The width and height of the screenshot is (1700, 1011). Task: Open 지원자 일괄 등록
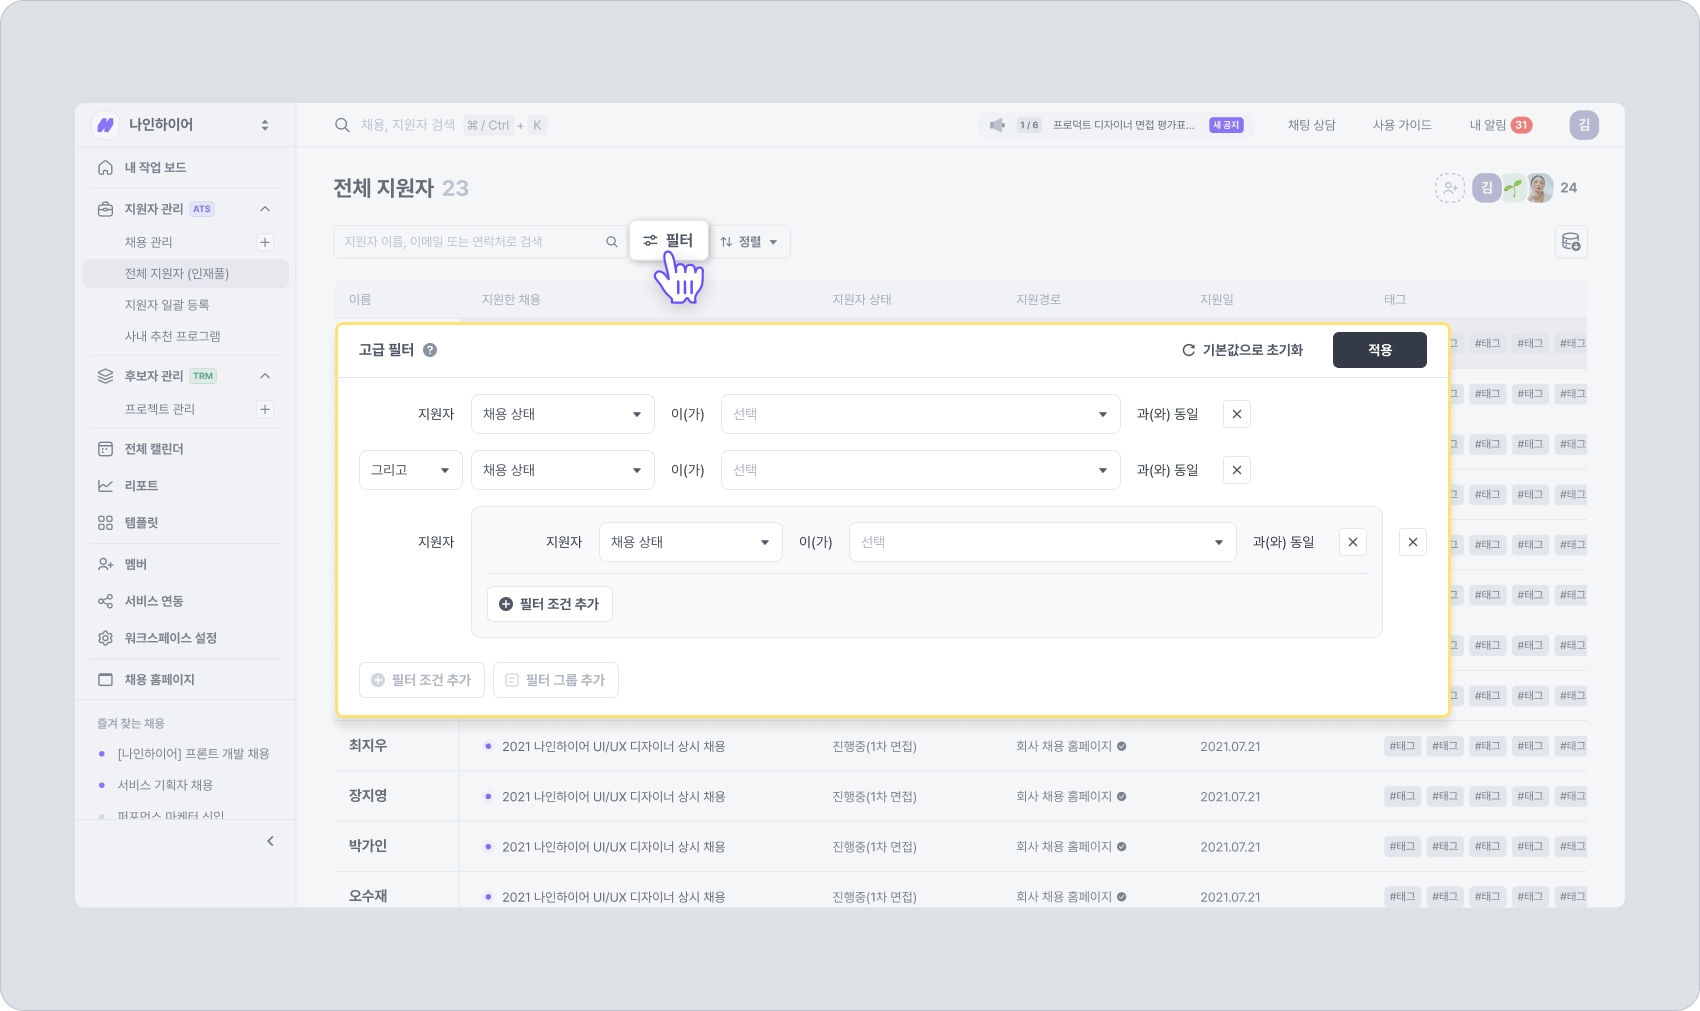tap(167, 305)
